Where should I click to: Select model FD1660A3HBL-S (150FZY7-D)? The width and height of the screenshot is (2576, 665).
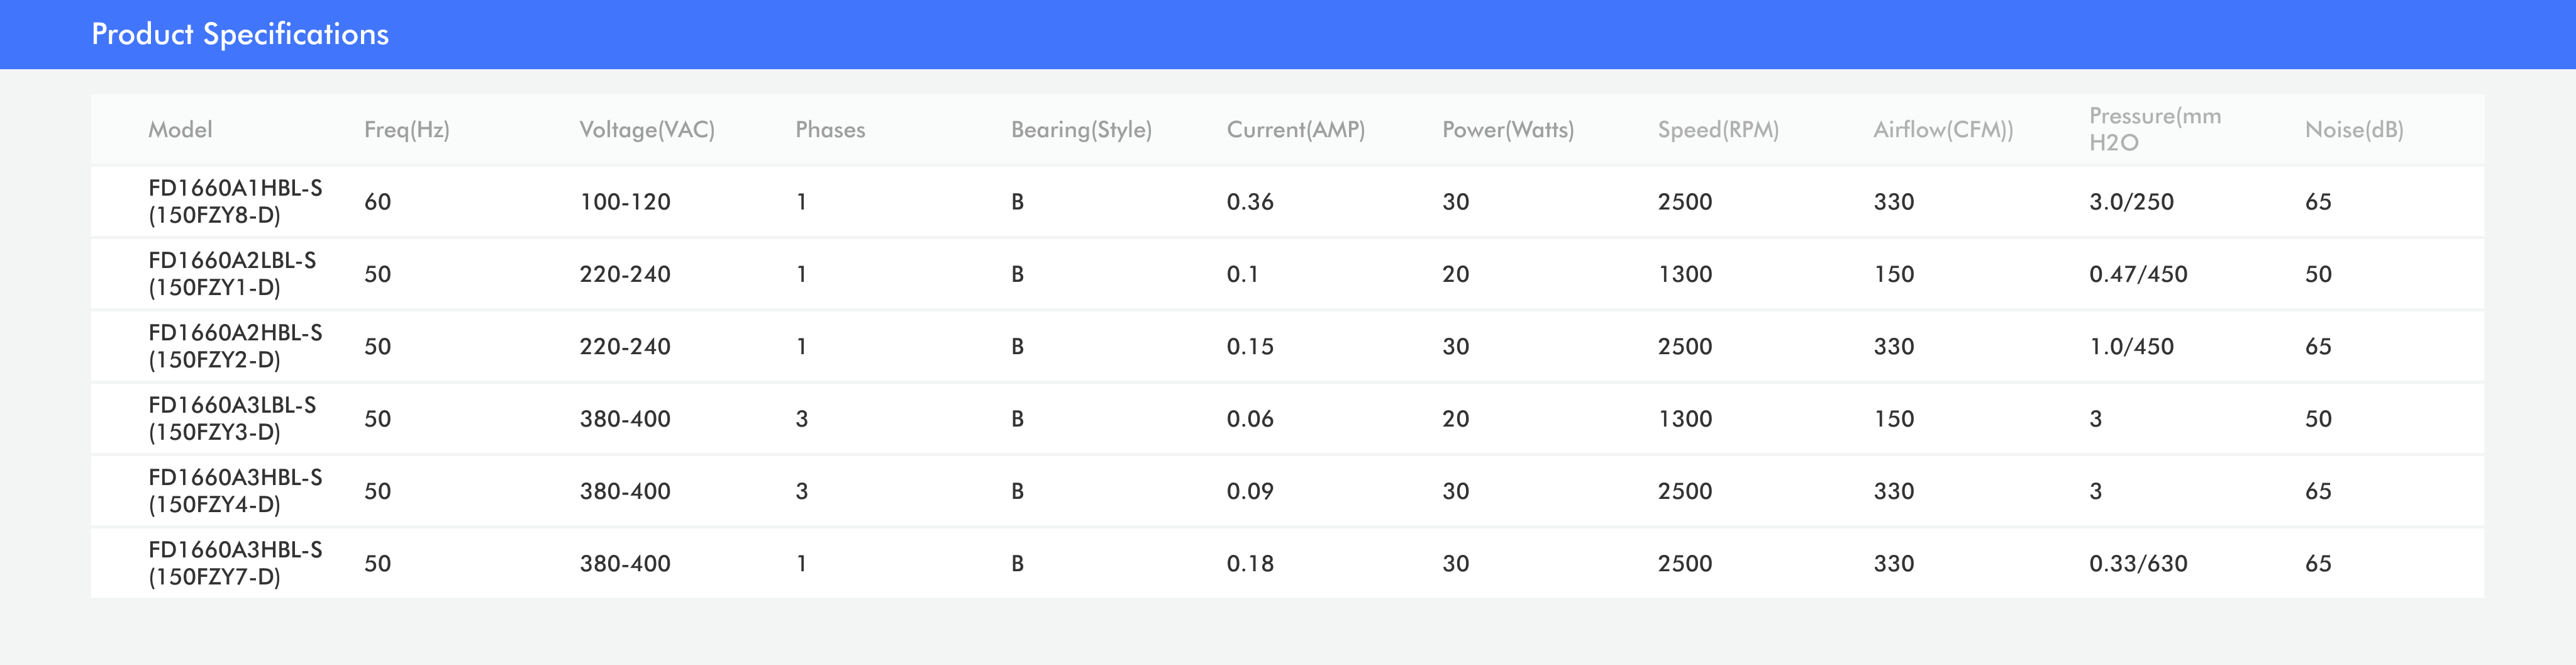tap(235, 563)
